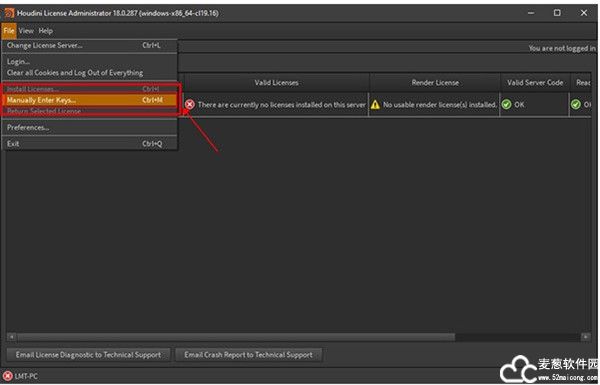Click the horizontal scrollbar thumb
The height and width of the screenshot is (385, 600).
[236, 337]
